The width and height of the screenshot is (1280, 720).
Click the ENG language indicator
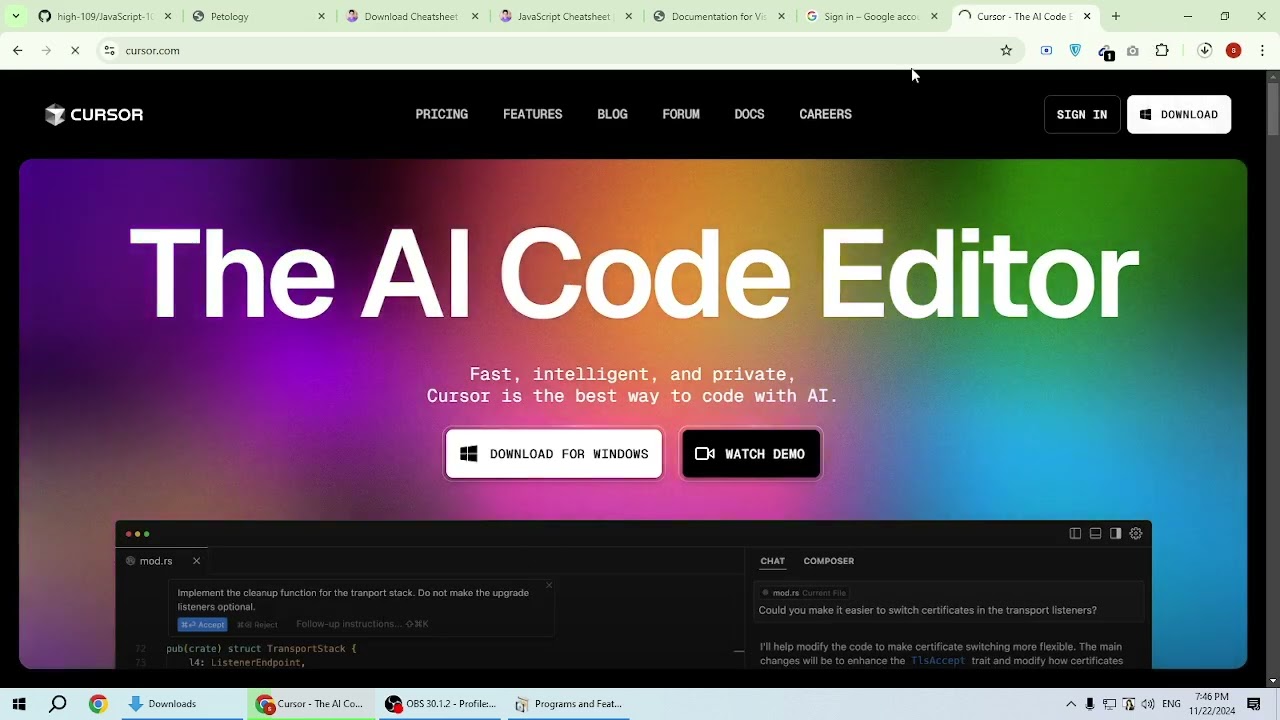click(1171, 704)
